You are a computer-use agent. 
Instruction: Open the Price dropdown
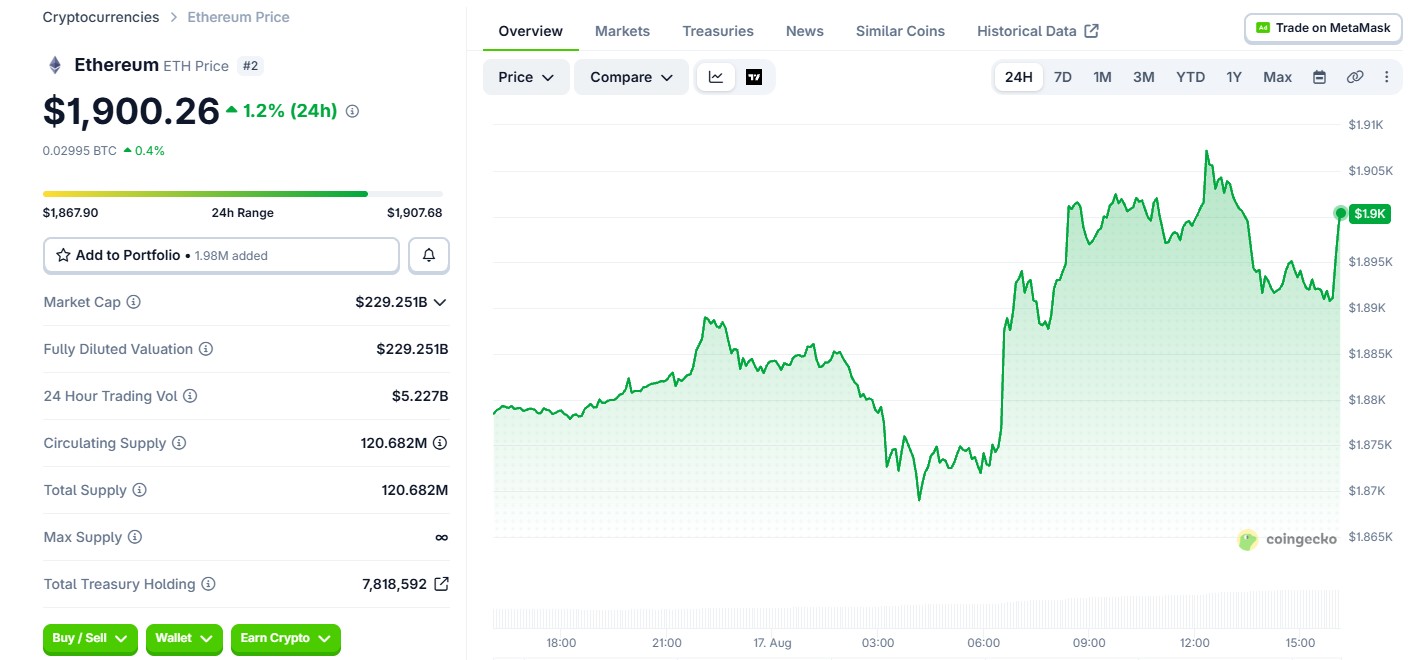[526, 77]
